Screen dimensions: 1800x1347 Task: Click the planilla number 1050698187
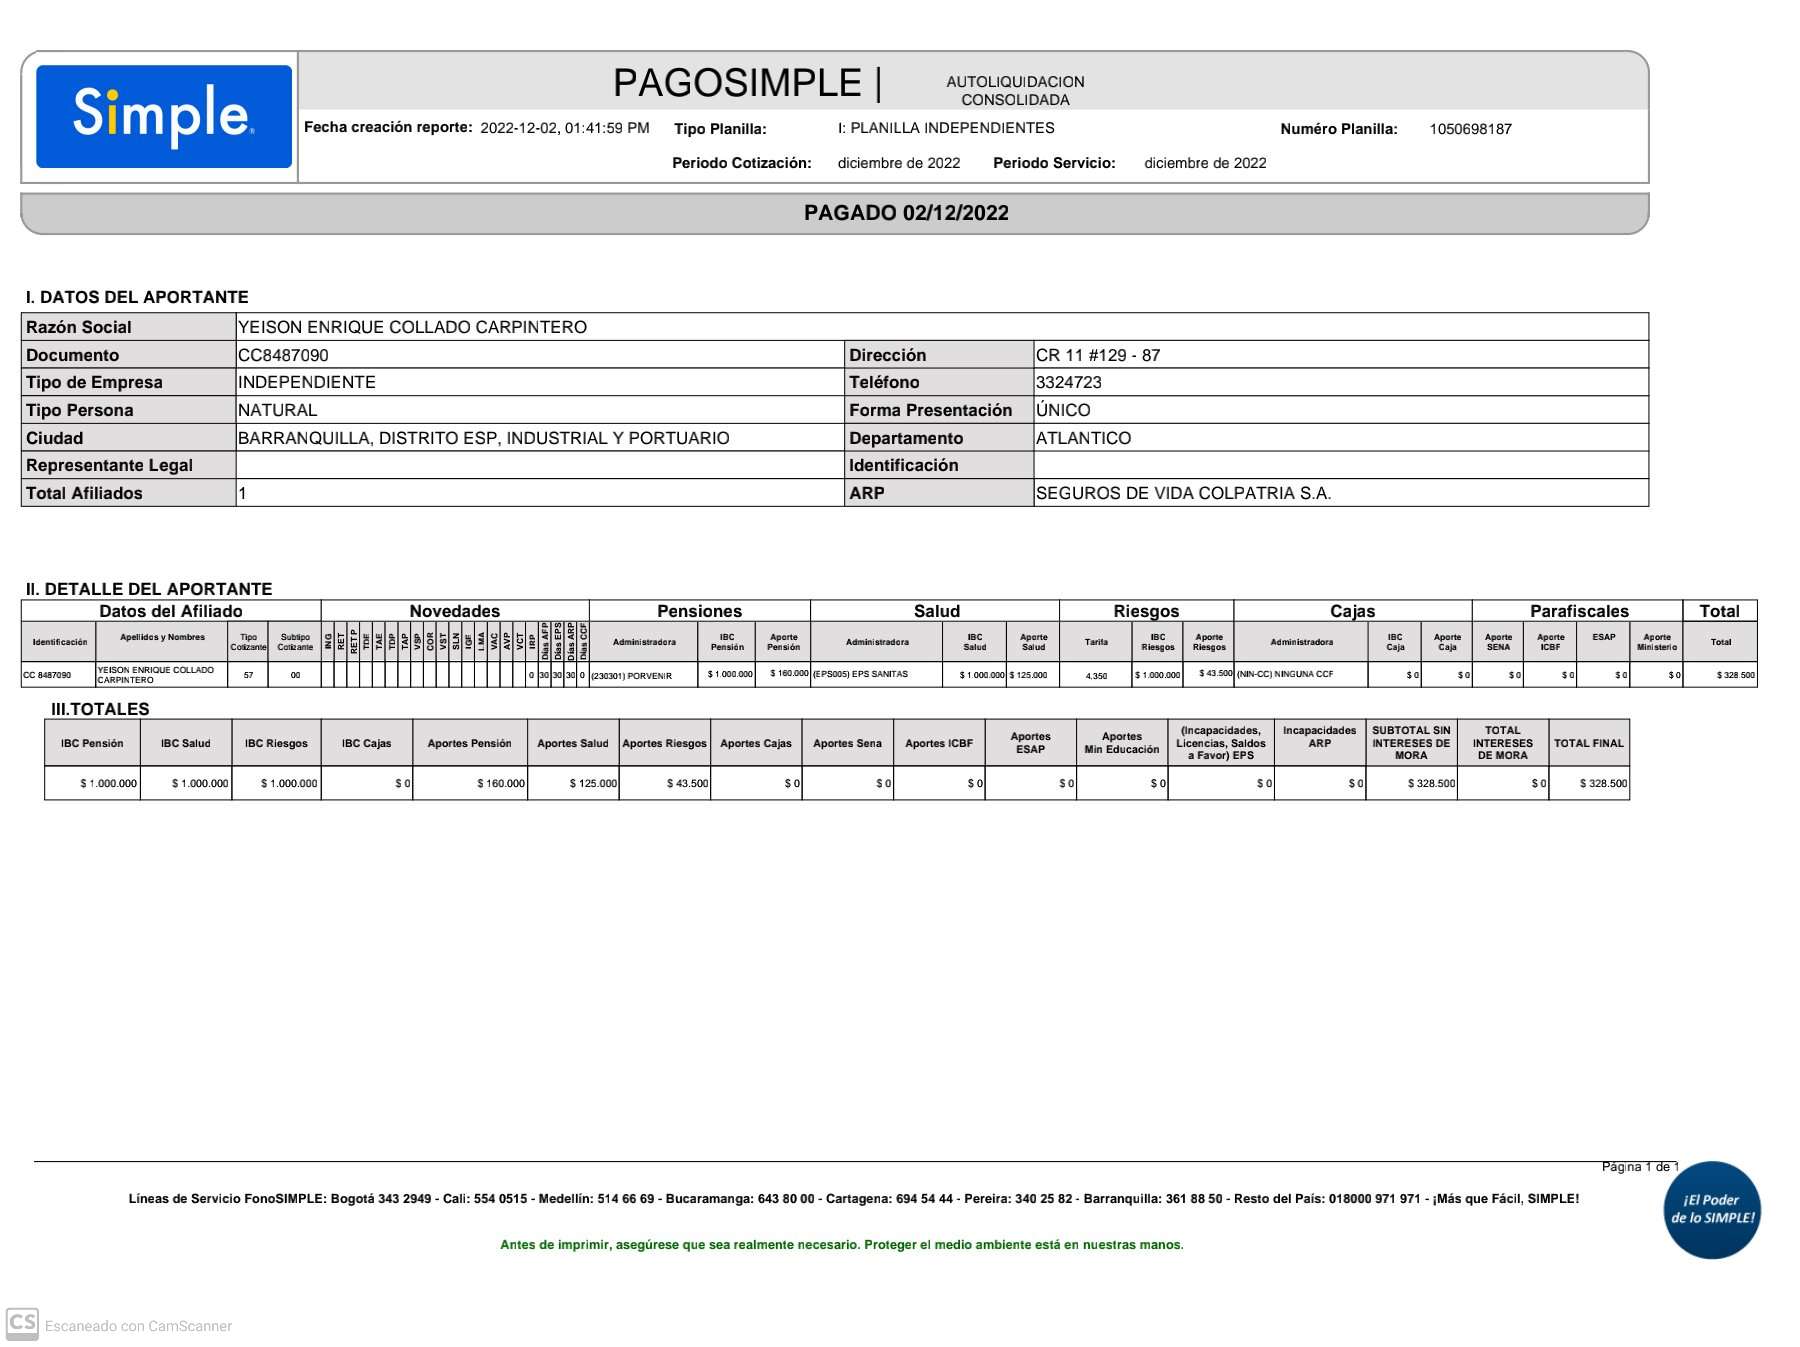point(1470,129)
